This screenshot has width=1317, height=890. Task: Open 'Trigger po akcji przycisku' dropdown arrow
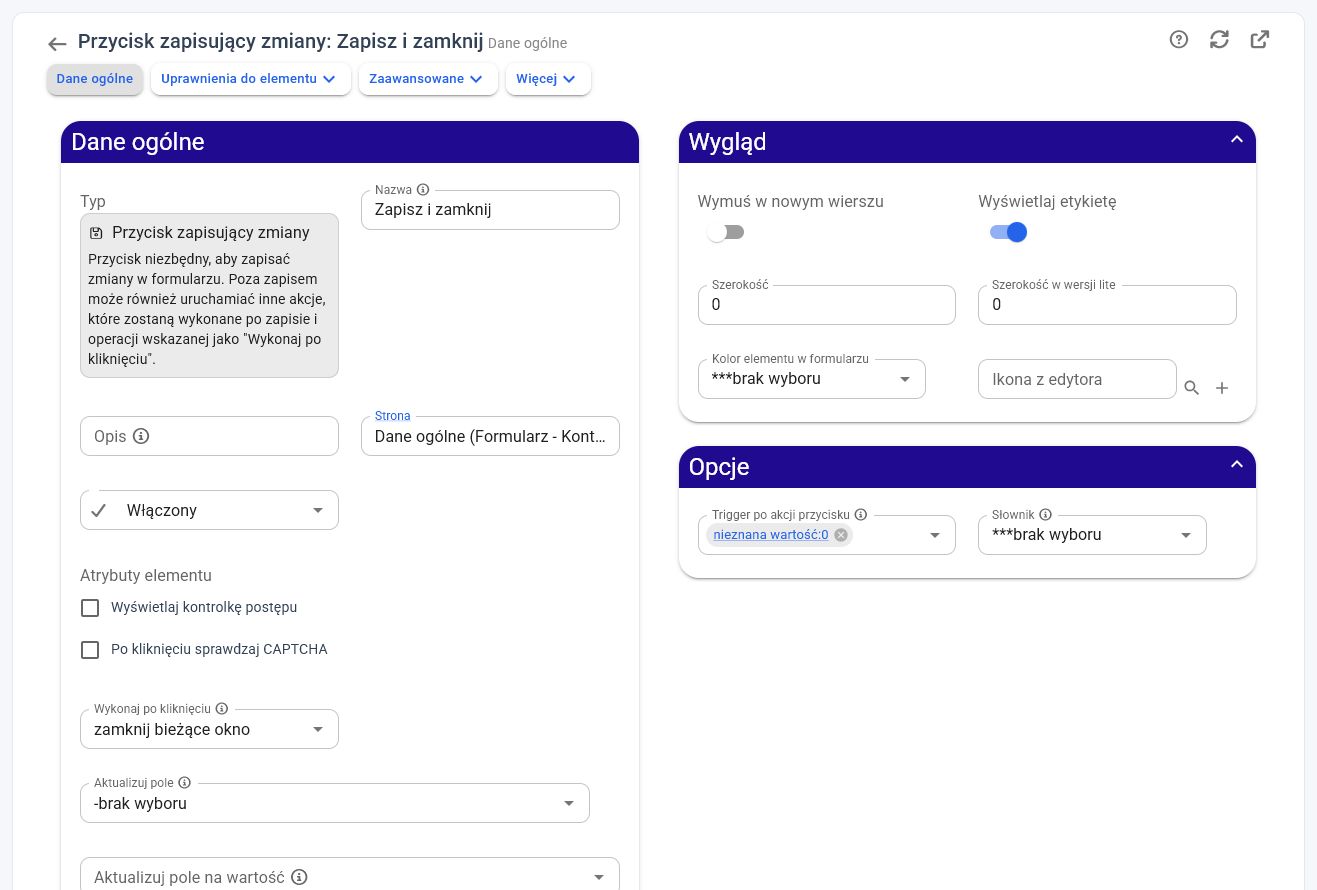(x=935, y=535)
